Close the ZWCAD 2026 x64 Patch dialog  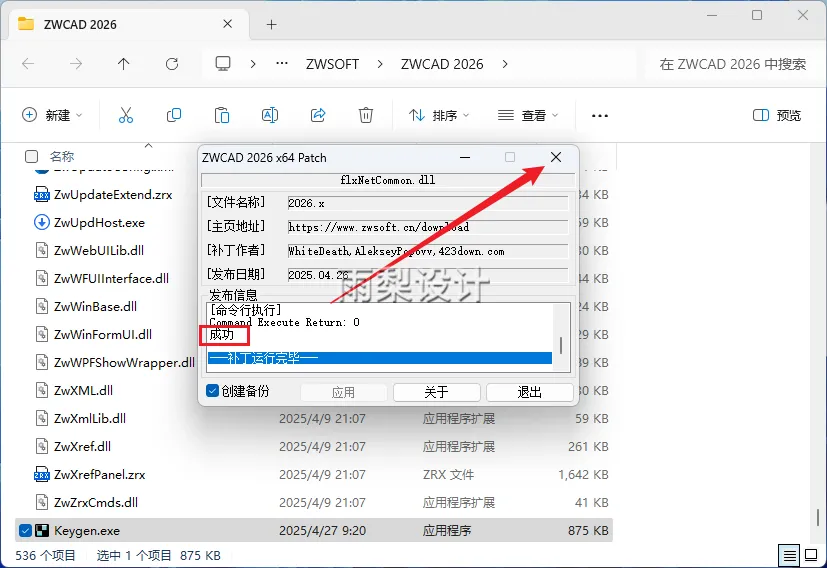[x=556, y=157]
